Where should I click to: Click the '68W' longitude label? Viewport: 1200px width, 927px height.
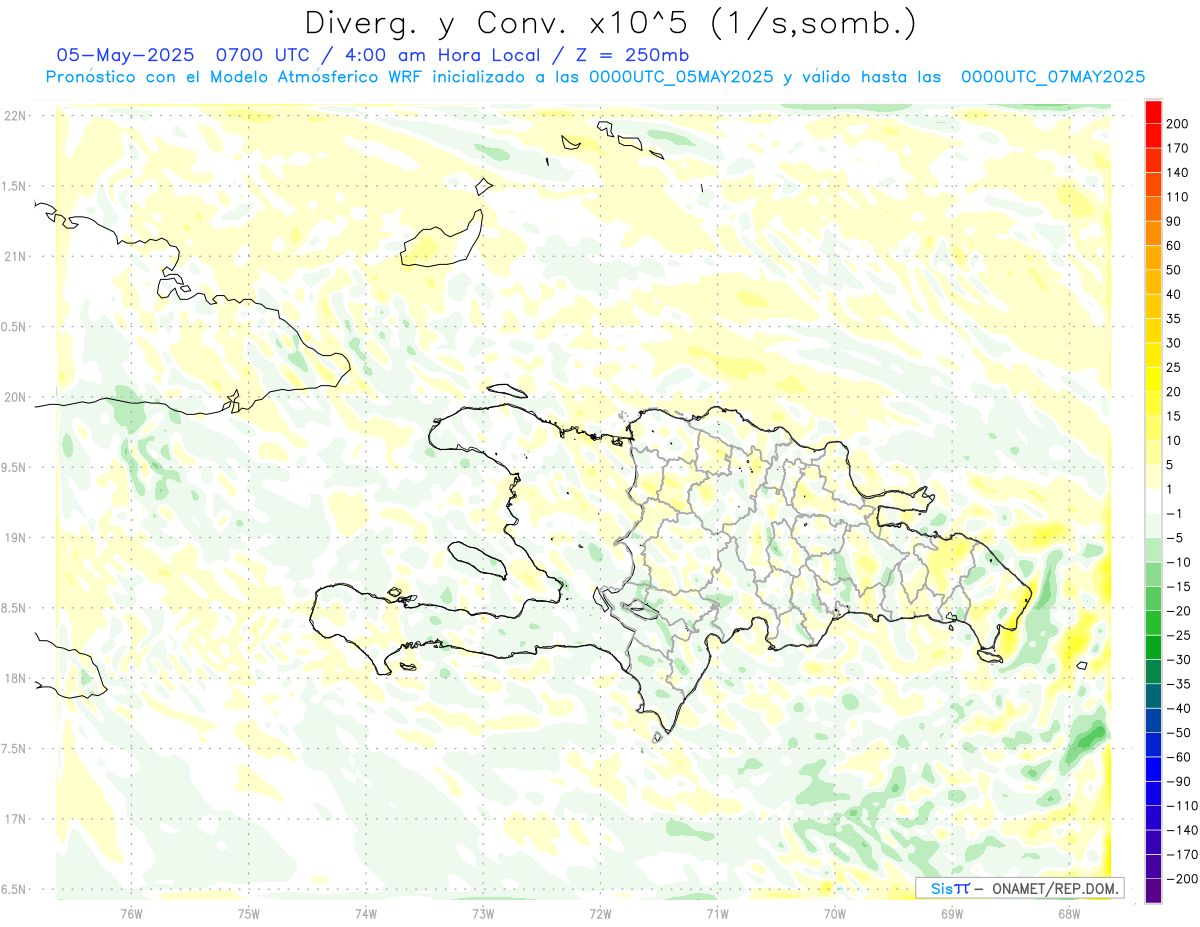1069,913
